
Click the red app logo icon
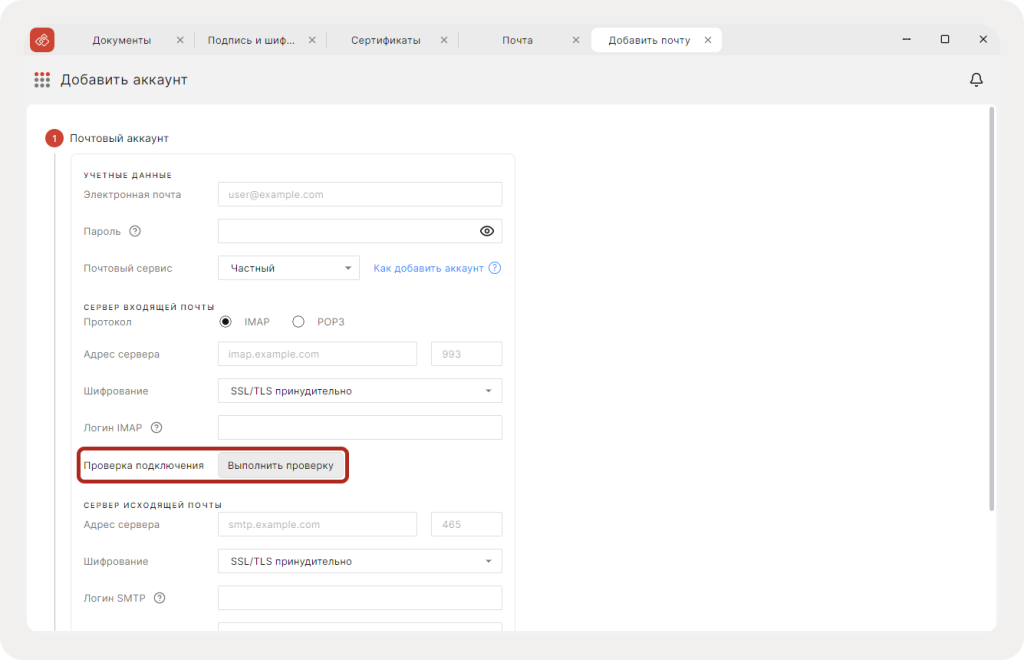(42, 40)
